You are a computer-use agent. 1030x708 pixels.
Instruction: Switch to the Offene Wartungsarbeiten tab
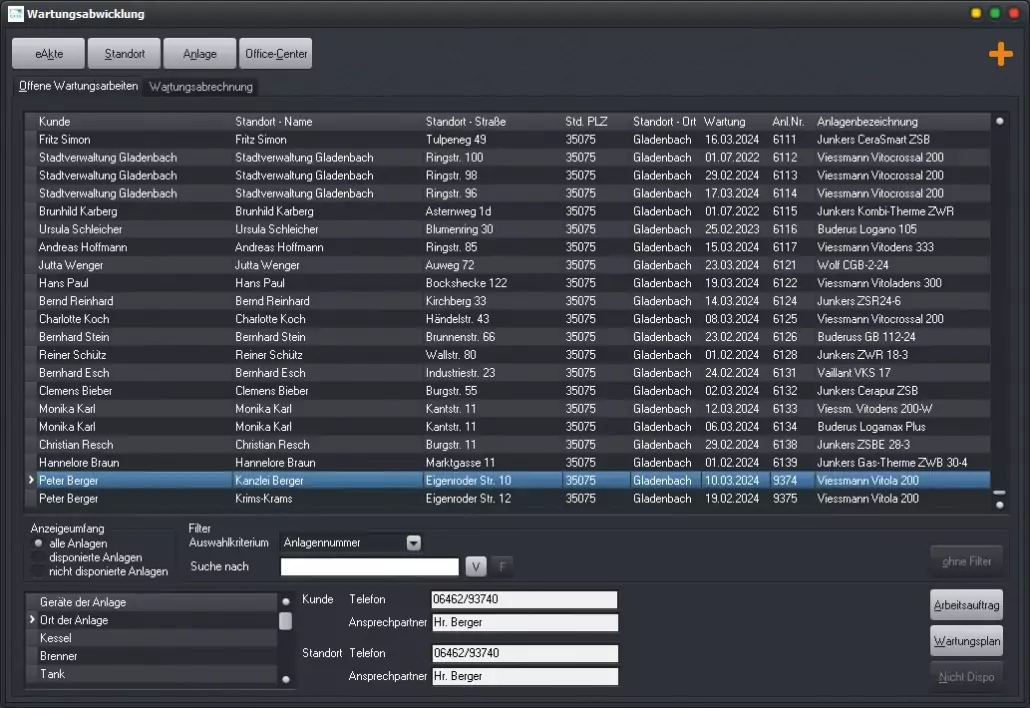tap(78, 86)
